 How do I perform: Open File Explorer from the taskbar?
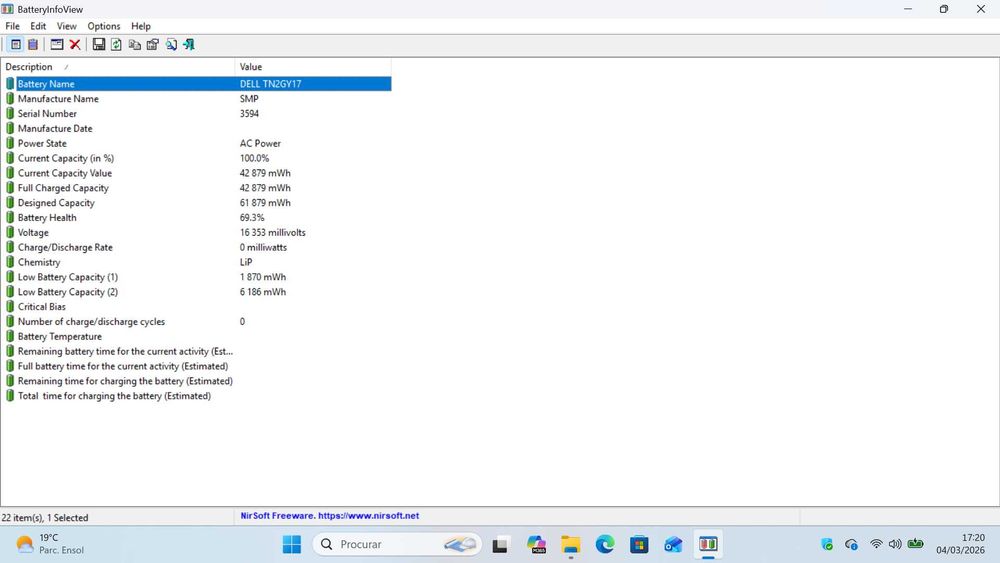571,545
